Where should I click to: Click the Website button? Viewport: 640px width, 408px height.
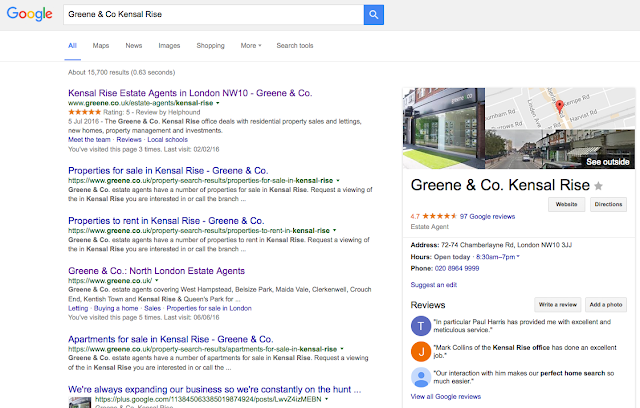coord(567,204)
